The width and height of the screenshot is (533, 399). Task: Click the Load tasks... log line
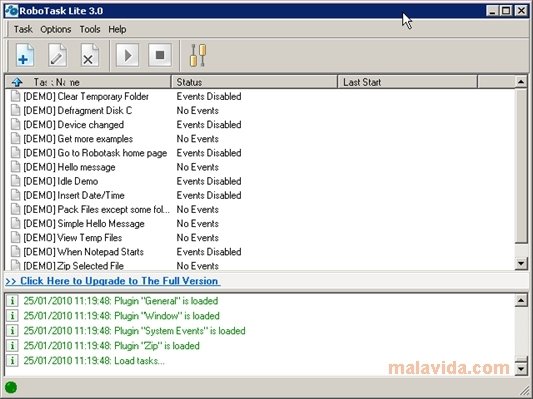click(94, 361)
